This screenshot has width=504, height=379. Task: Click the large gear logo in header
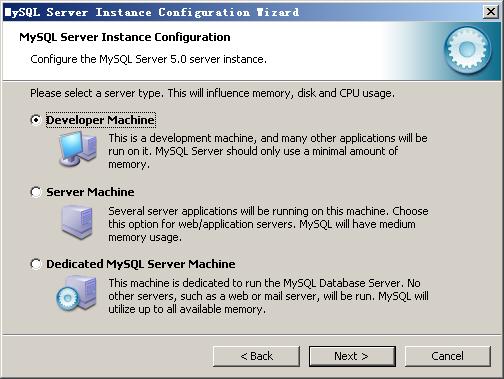pyautogui.click(x=468, y=50)
